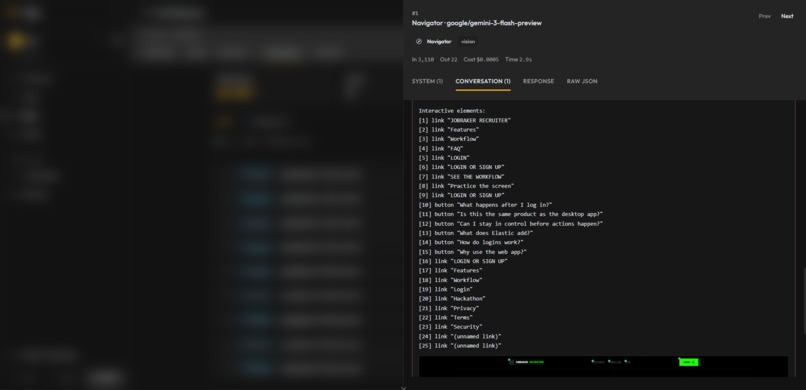Click line [5] link "LOGIN"
The height and width of the screenshot is (390, 806).
pos(444,158)
